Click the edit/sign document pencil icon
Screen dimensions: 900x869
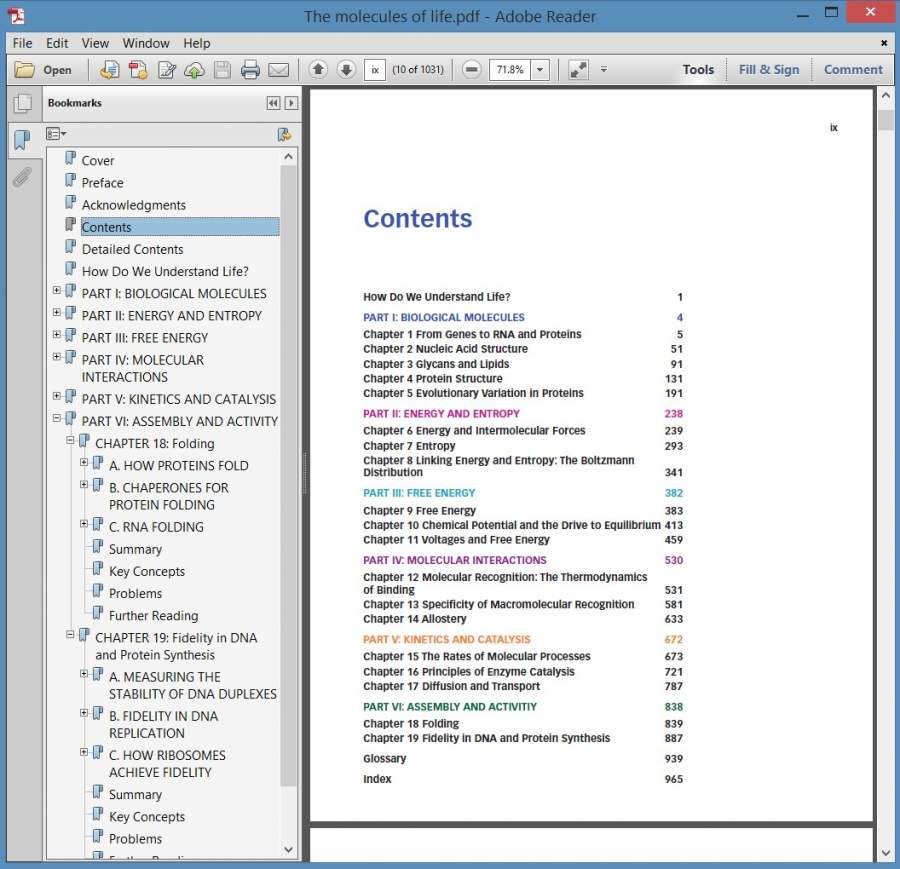pos(166,70)
